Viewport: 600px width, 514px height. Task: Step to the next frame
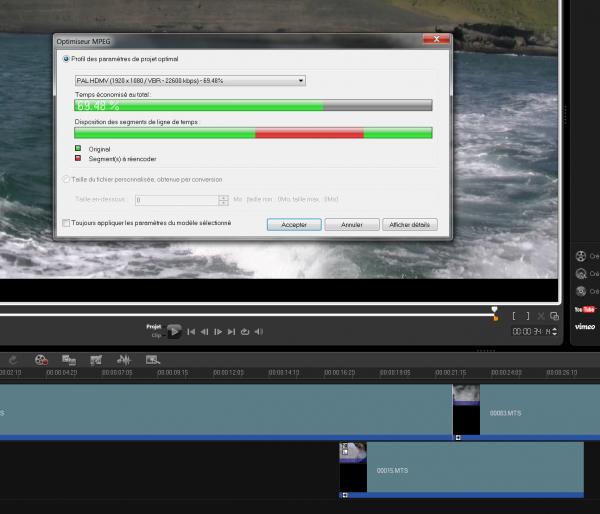coord(218,332)
